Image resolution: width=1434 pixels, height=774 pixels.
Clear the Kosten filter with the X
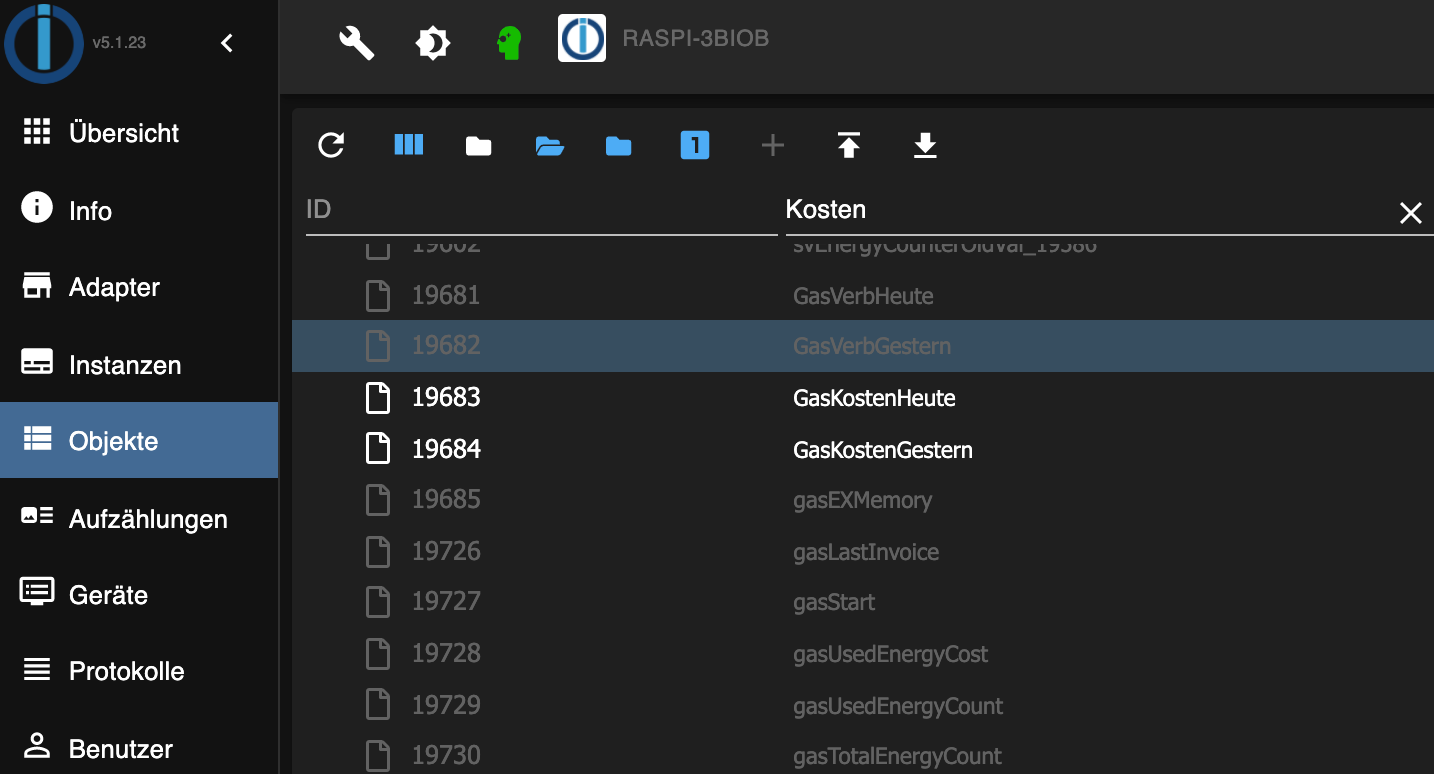pyautogui.click(x=1411, y=212)
